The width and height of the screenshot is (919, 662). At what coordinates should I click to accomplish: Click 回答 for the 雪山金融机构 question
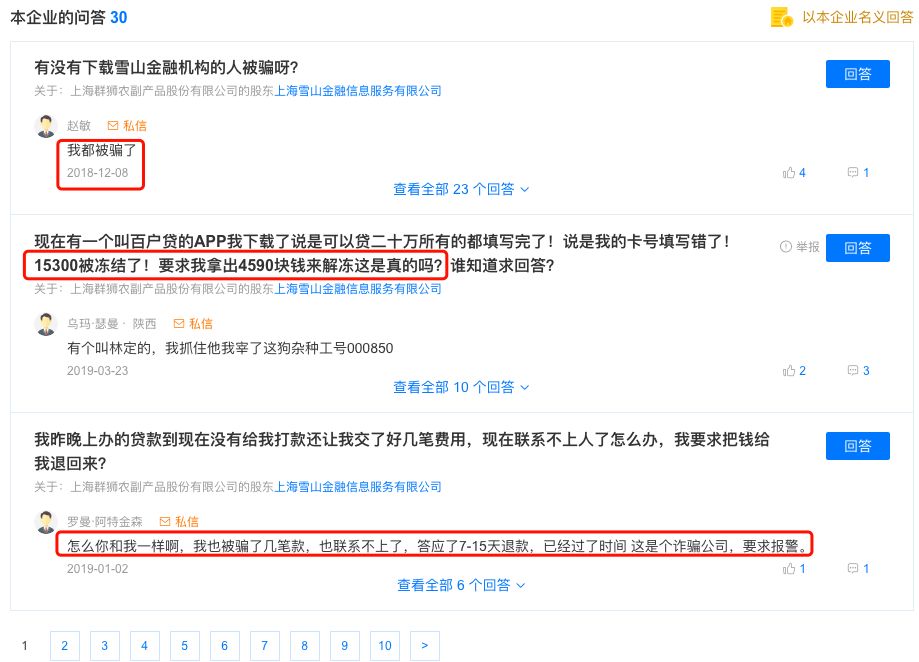(x=857, y=74)
